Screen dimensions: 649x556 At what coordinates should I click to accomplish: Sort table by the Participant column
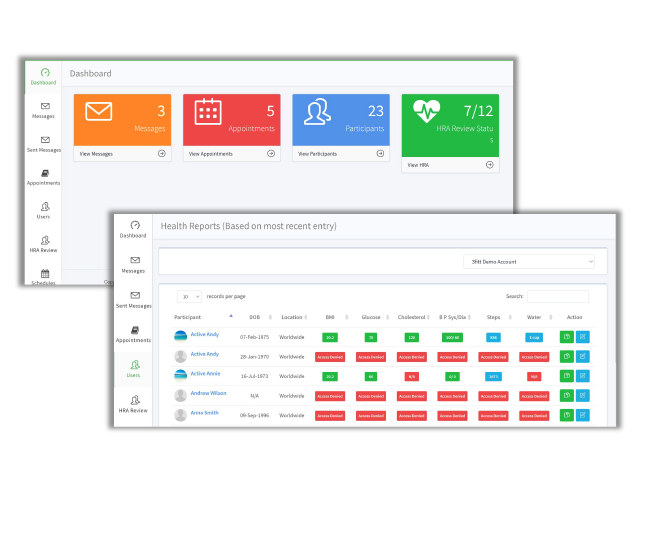pos(203,317)
